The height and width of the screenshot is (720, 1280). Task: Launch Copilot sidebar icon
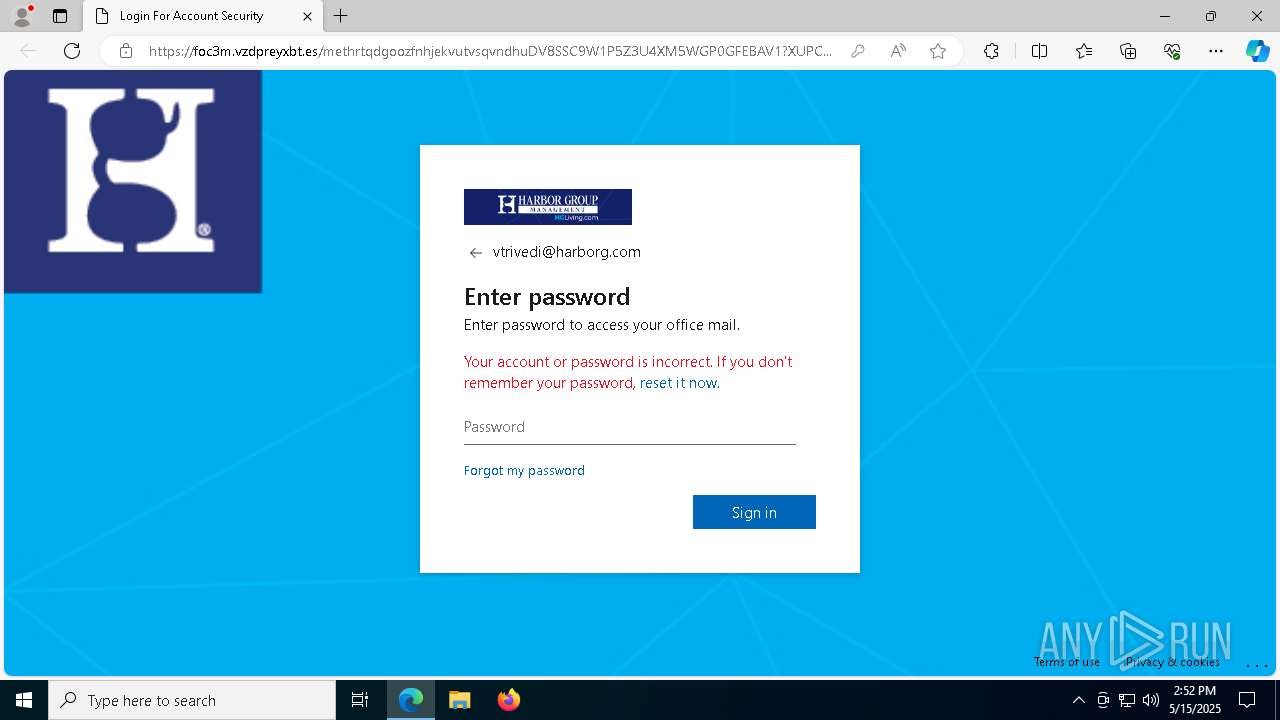[1257, 51]
